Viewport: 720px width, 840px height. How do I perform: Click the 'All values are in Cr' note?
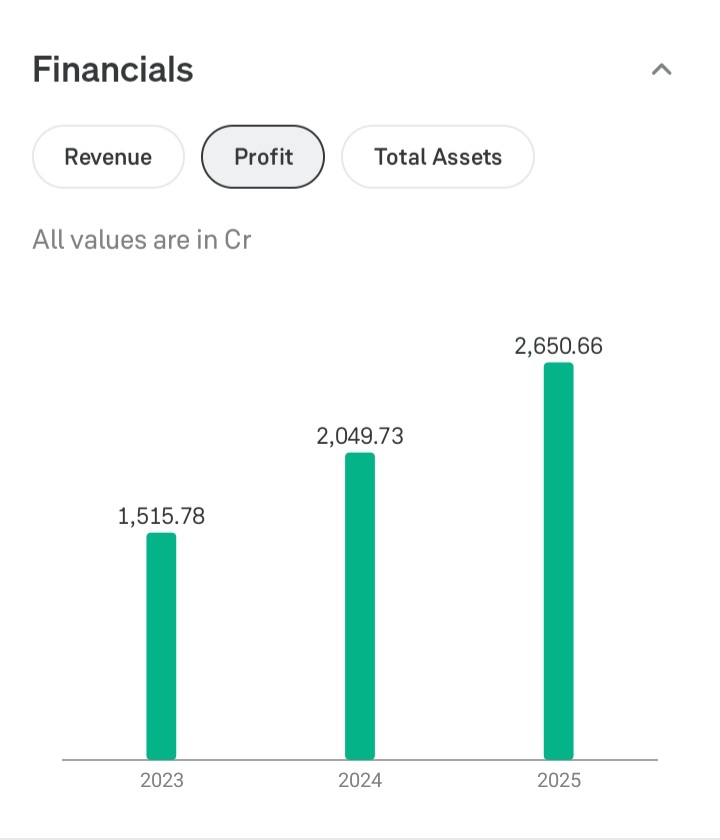[x=142, y=240]
